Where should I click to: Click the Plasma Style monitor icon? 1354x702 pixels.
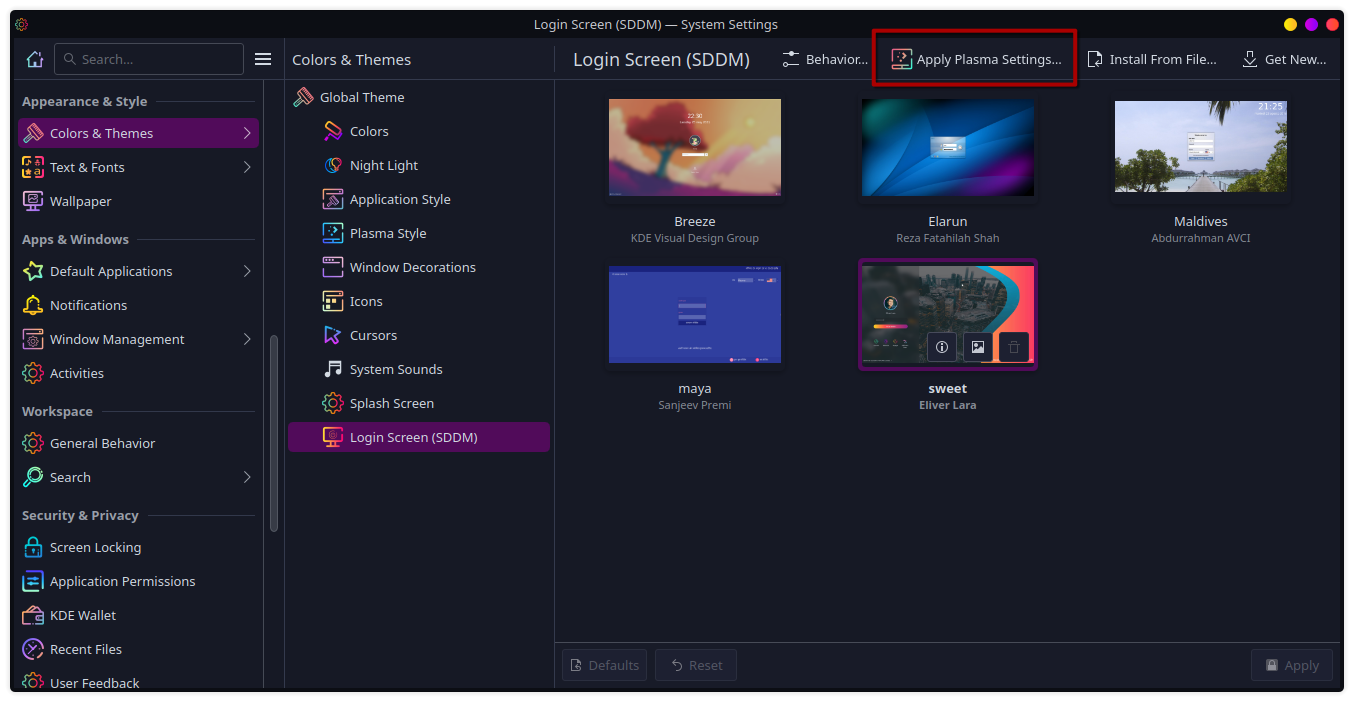pos(333,233)
